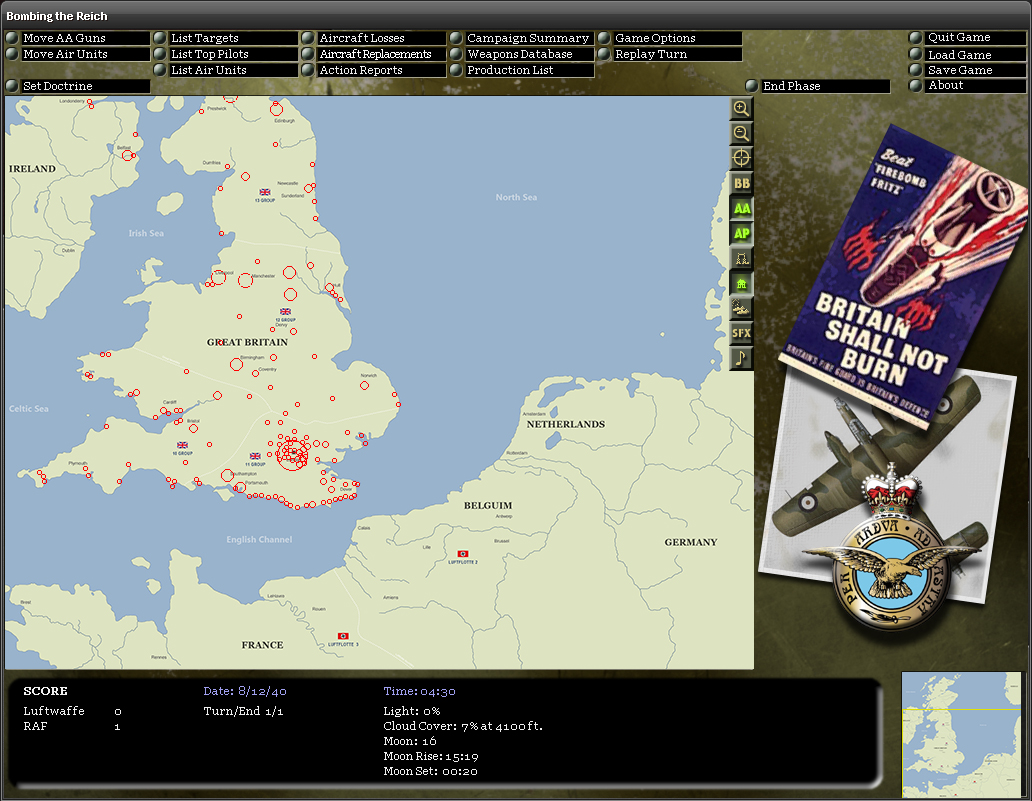Screen dimensions: 1032x801
Task: Click the crosshair center-map icon
Action: [741, 158]
